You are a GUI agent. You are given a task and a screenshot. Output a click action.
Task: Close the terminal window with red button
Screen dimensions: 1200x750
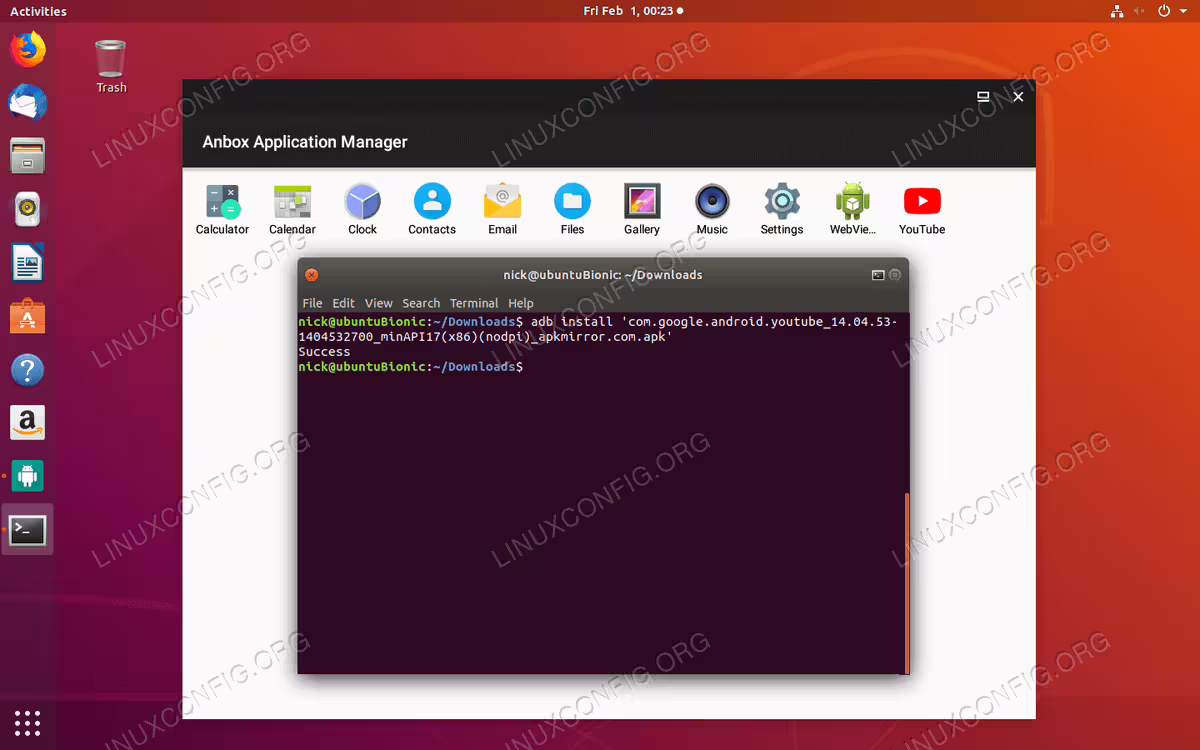(311, 275)
